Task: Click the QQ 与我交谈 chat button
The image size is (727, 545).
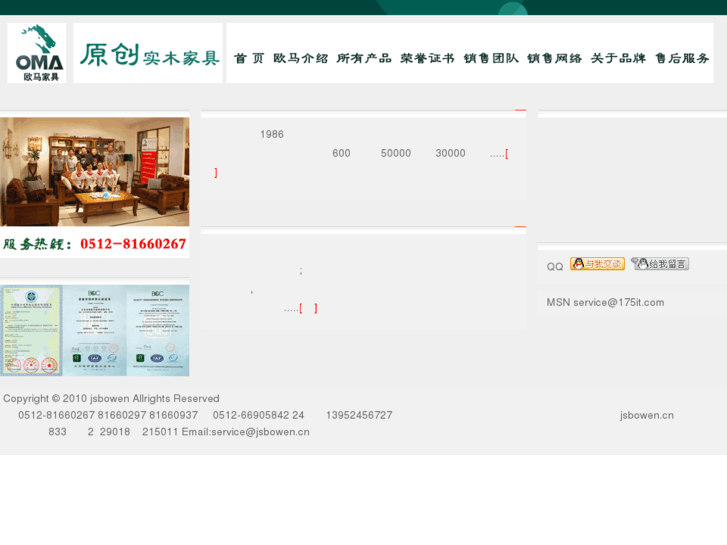Action: click(x=597, y=264)
